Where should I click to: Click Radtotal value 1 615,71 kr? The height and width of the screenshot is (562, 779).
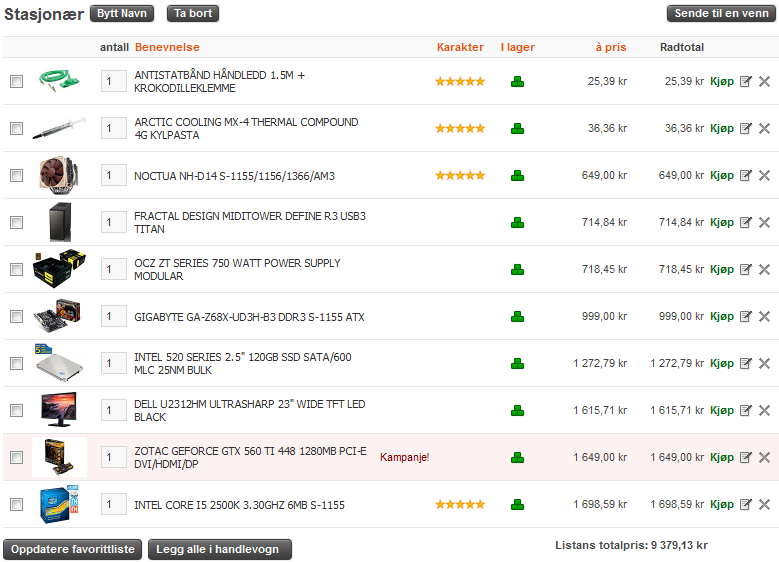(677, 410)
